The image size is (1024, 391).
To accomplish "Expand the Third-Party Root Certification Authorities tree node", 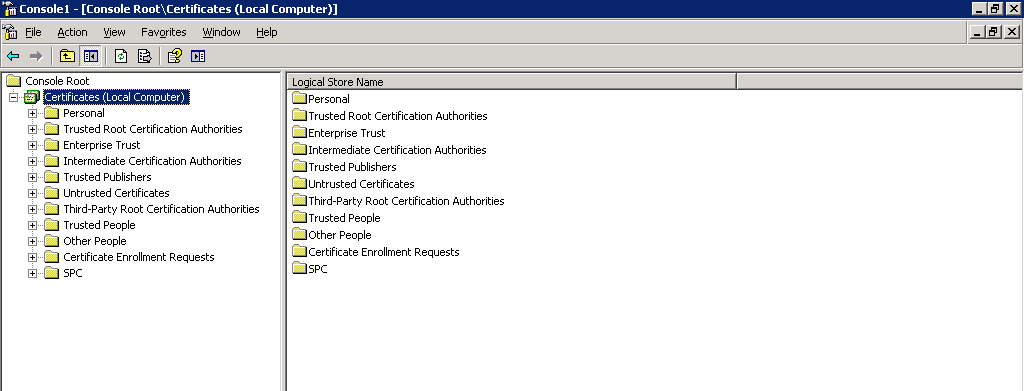I will tap(32, 209).
